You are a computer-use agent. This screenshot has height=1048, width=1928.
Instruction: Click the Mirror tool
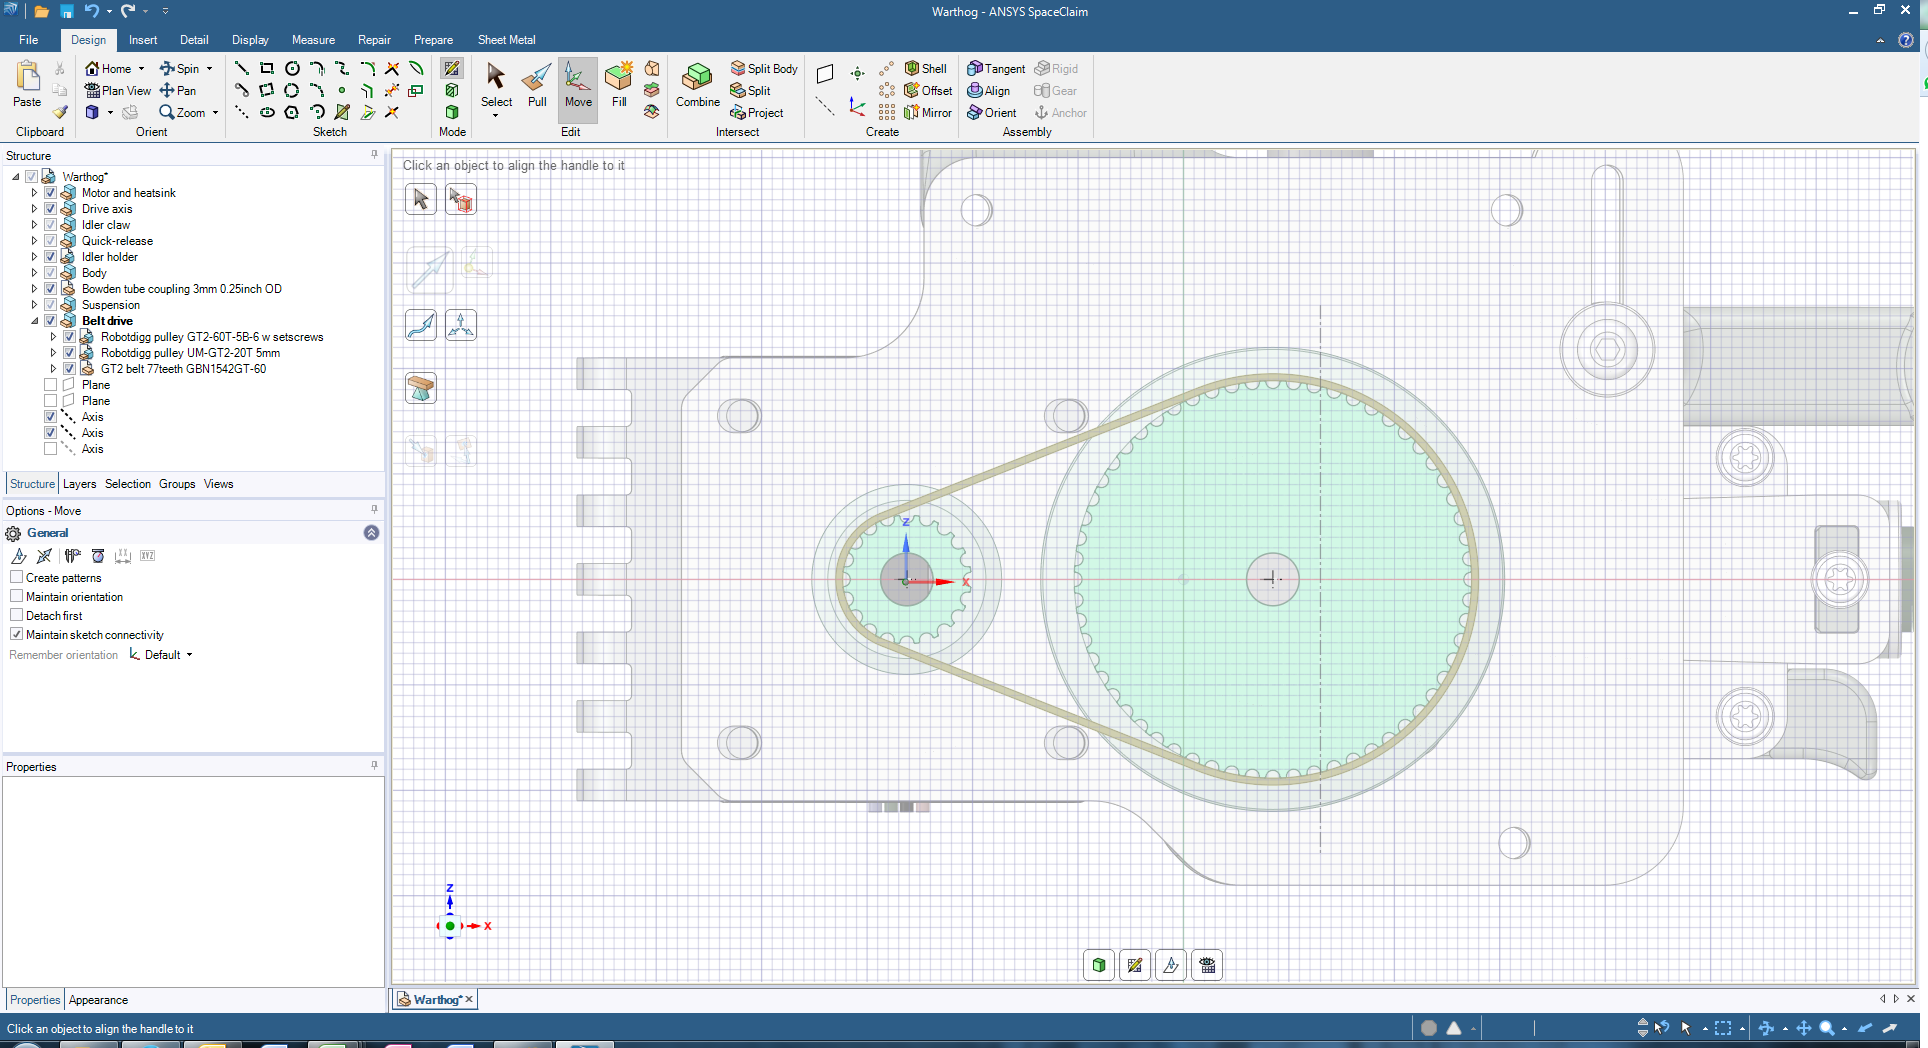(x=928, y=113)
